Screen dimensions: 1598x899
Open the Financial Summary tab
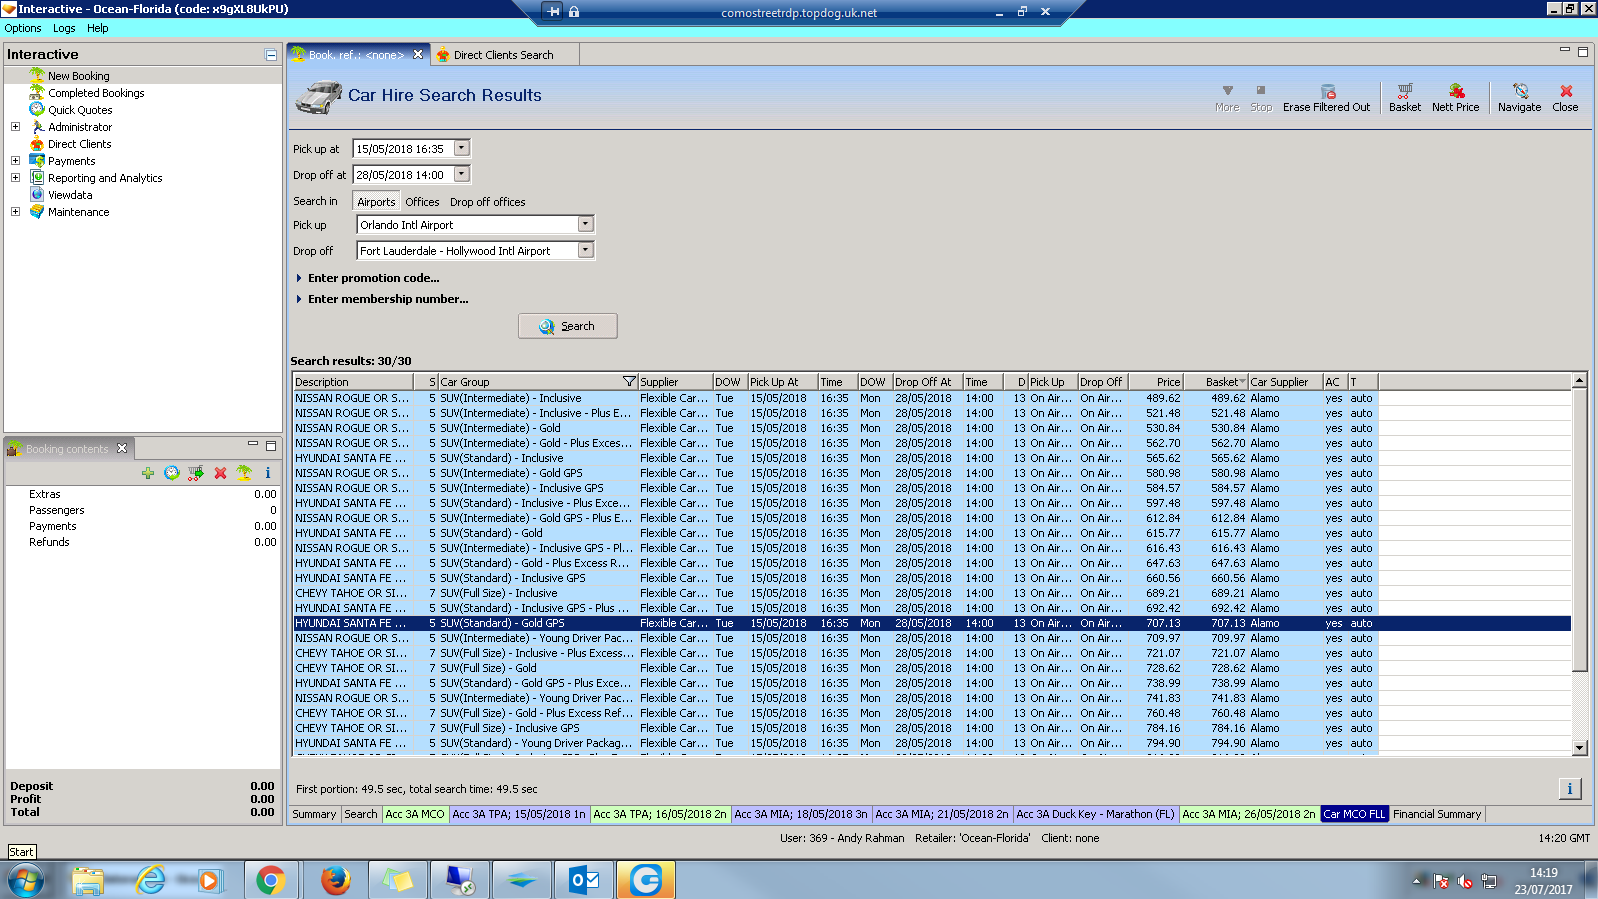coord(1436,814)
